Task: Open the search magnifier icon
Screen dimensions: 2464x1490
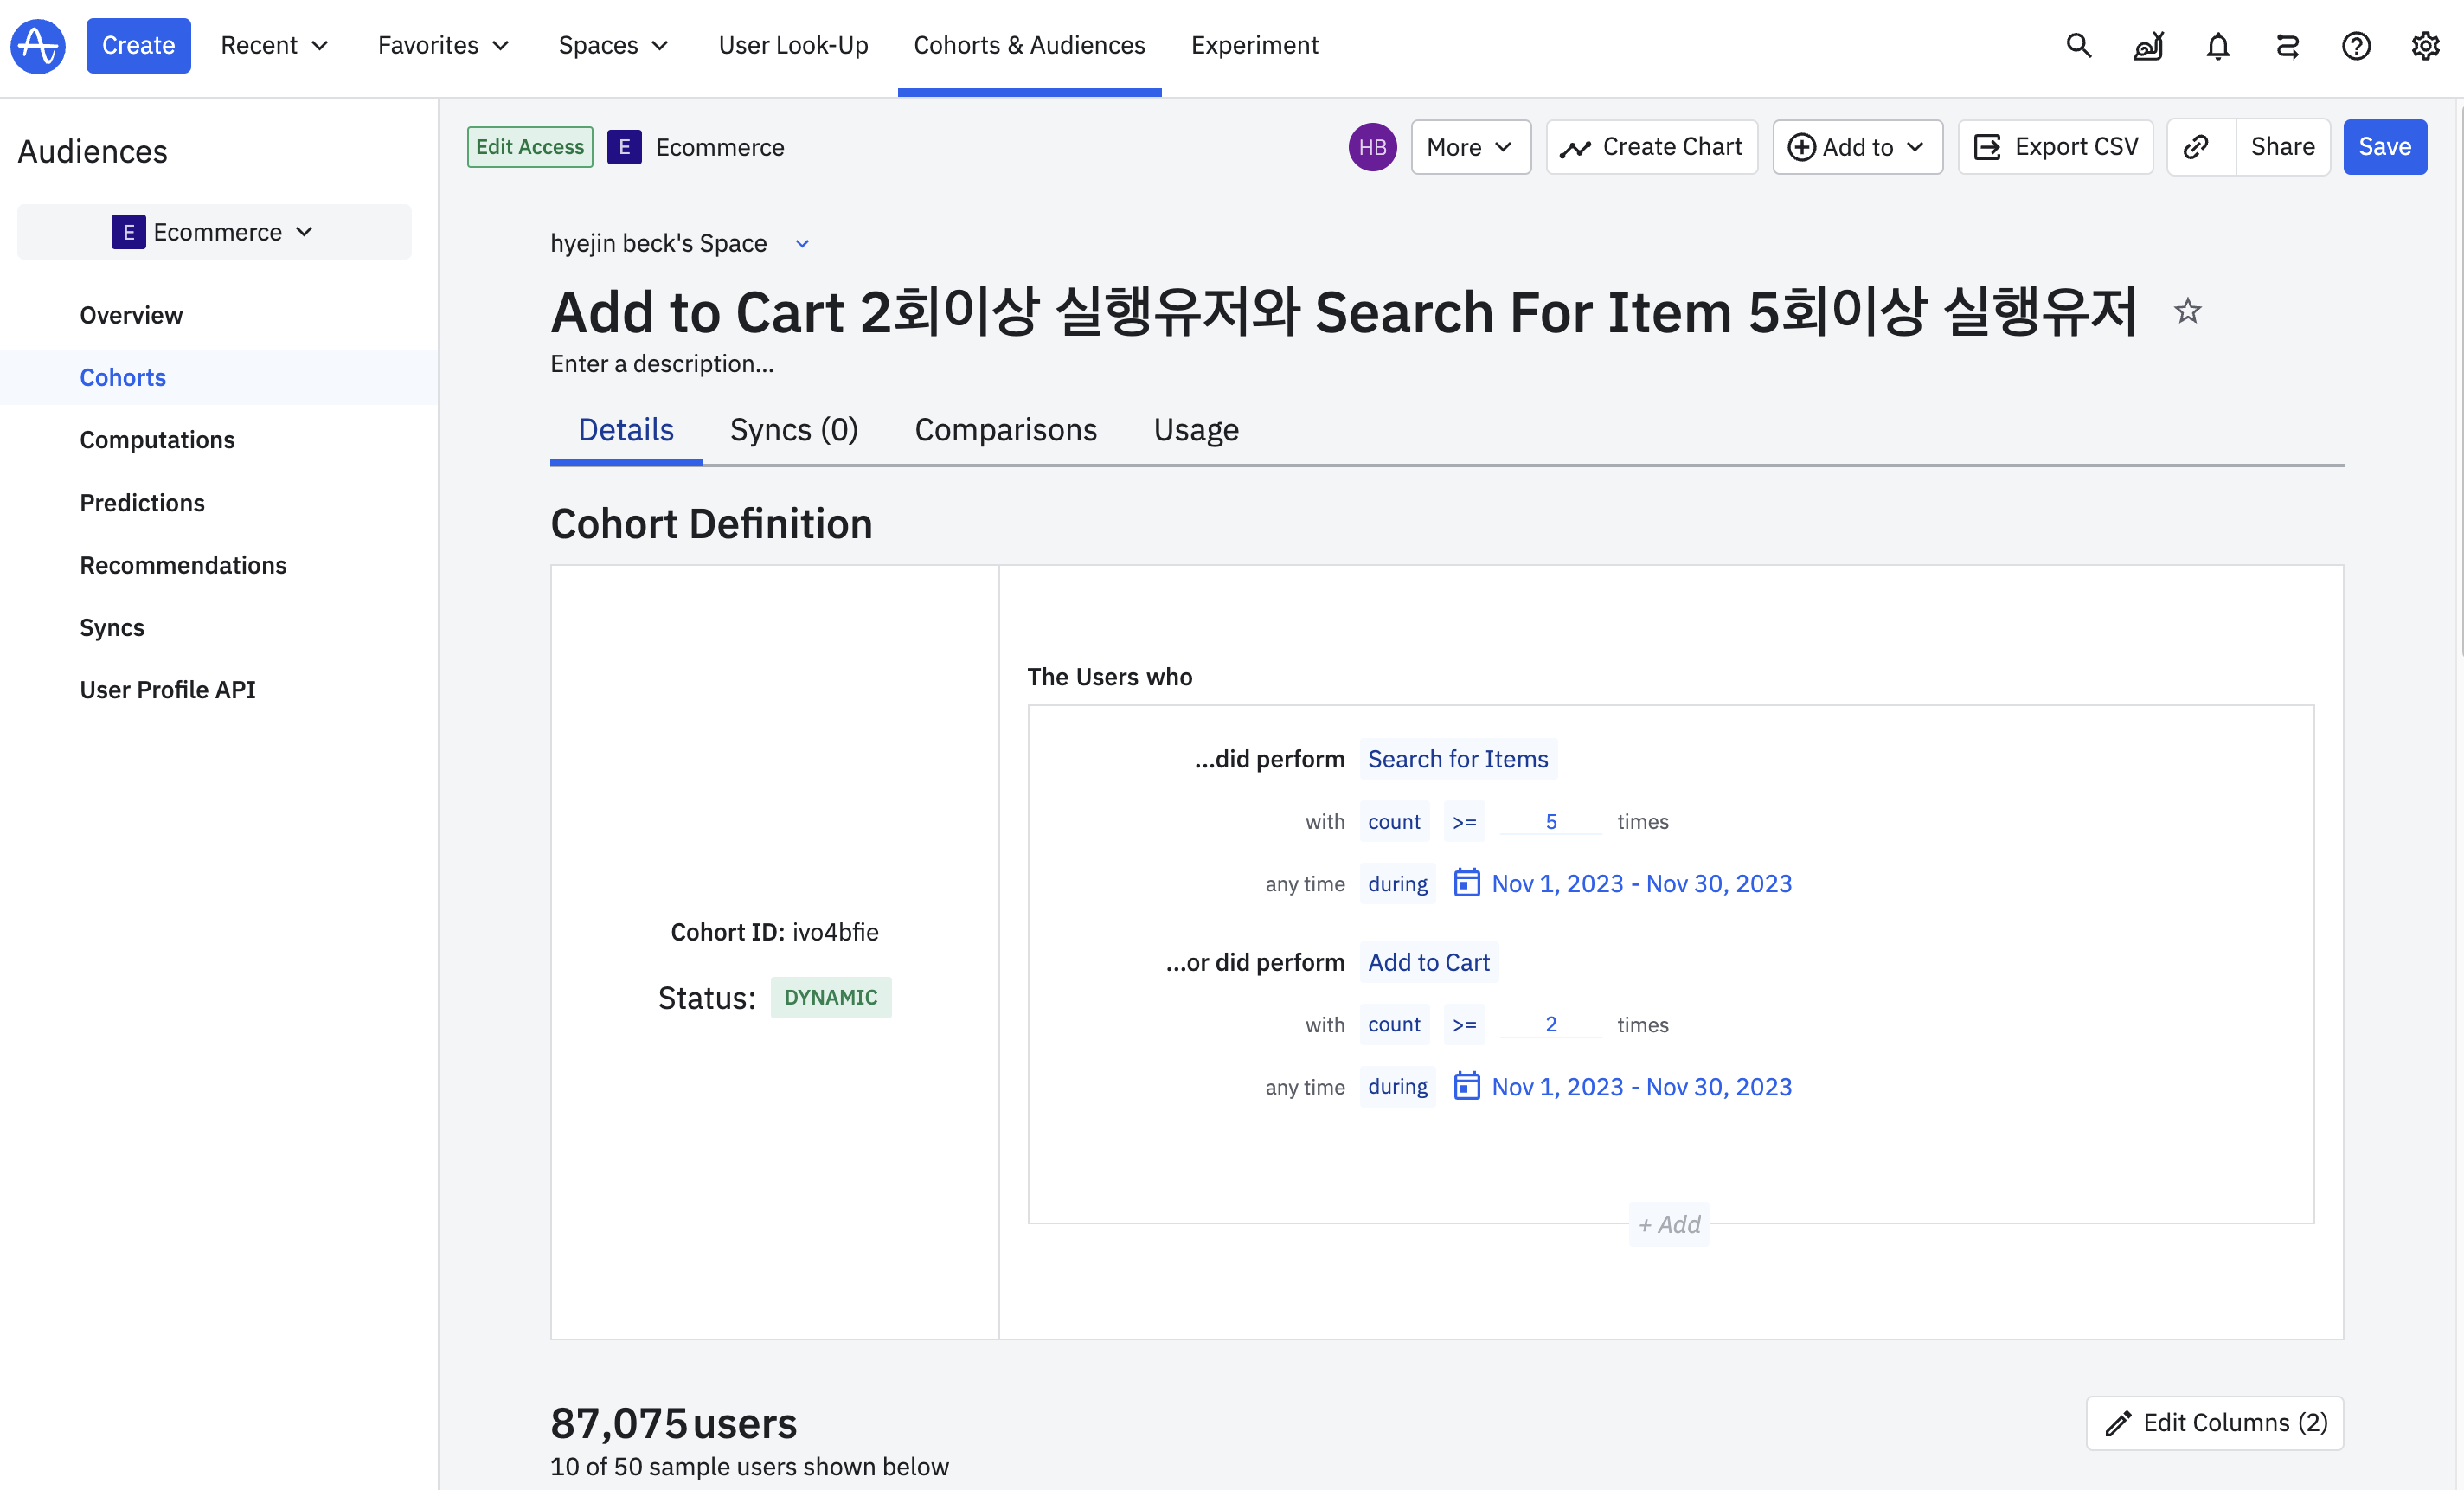Action: point(2078,45)
